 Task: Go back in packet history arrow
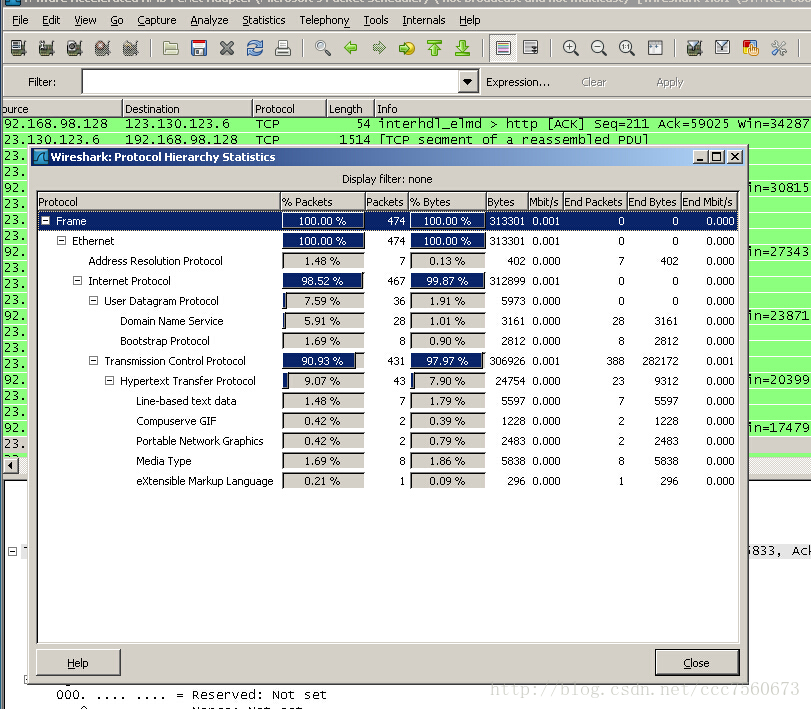(x=351, y=48)
